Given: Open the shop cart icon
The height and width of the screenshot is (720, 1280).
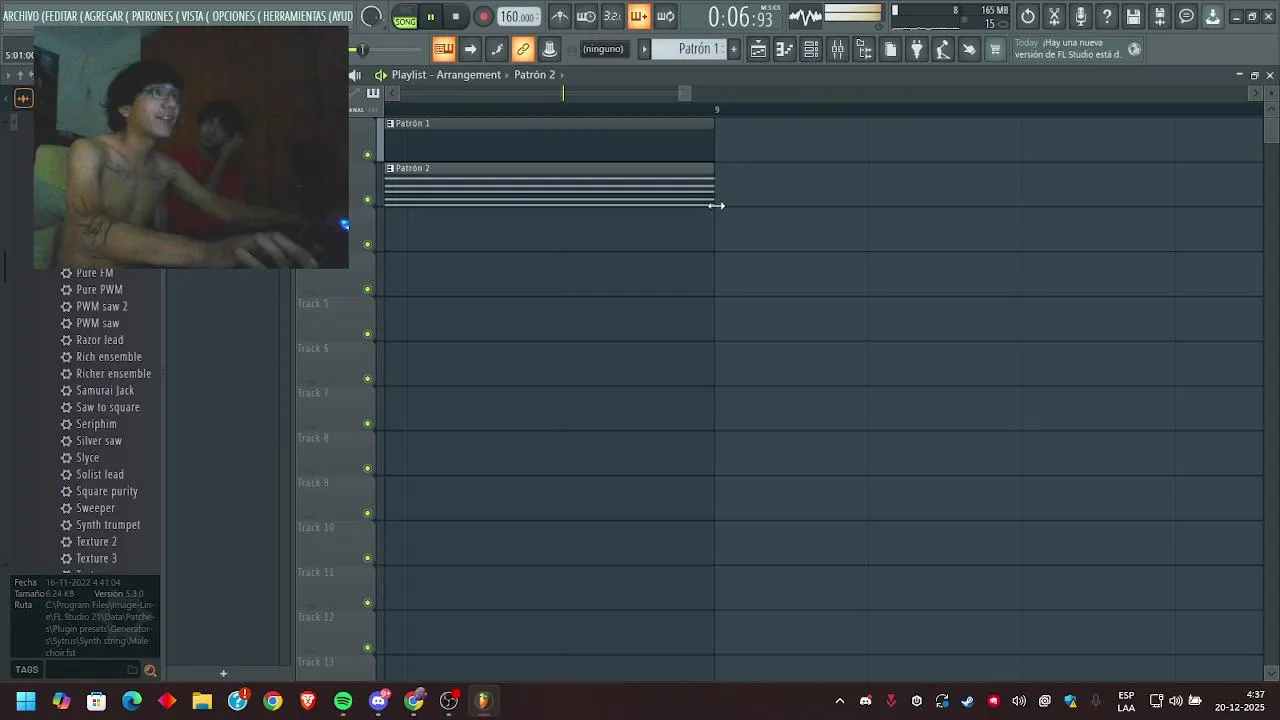Looking at the screenshot, I should coord(995,49).
